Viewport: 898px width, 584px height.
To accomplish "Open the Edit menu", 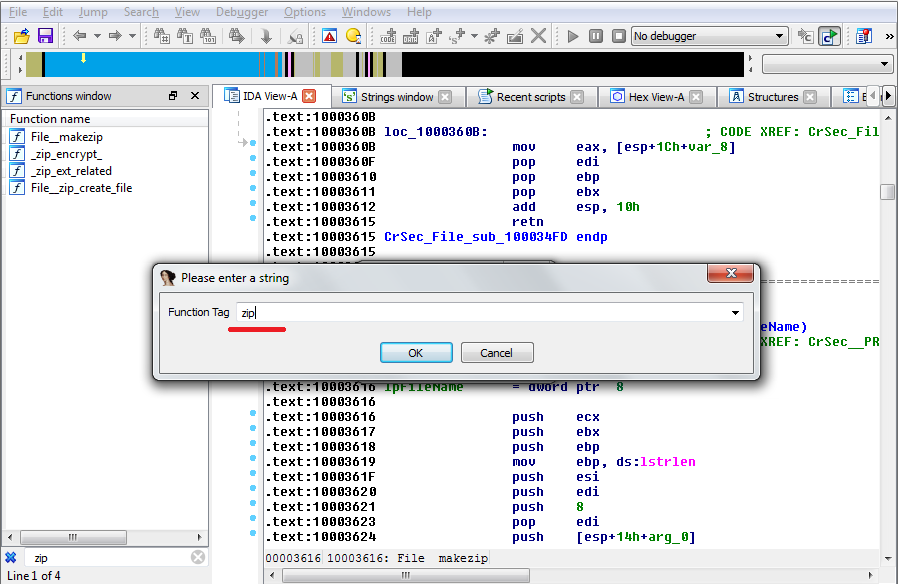I will click(x=53, y=12).
